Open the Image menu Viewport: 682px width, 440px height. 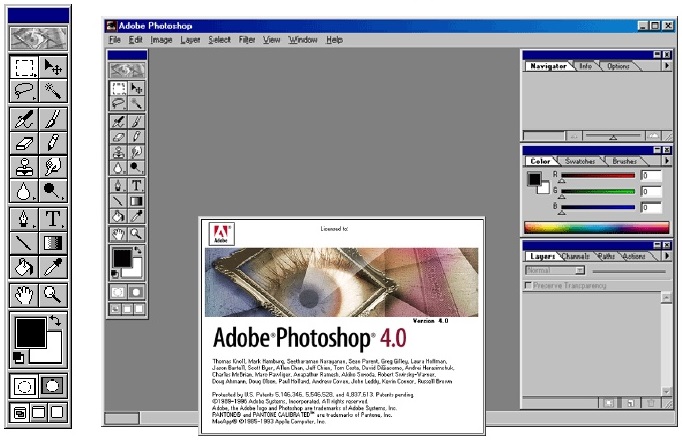(x=161, y=40)
